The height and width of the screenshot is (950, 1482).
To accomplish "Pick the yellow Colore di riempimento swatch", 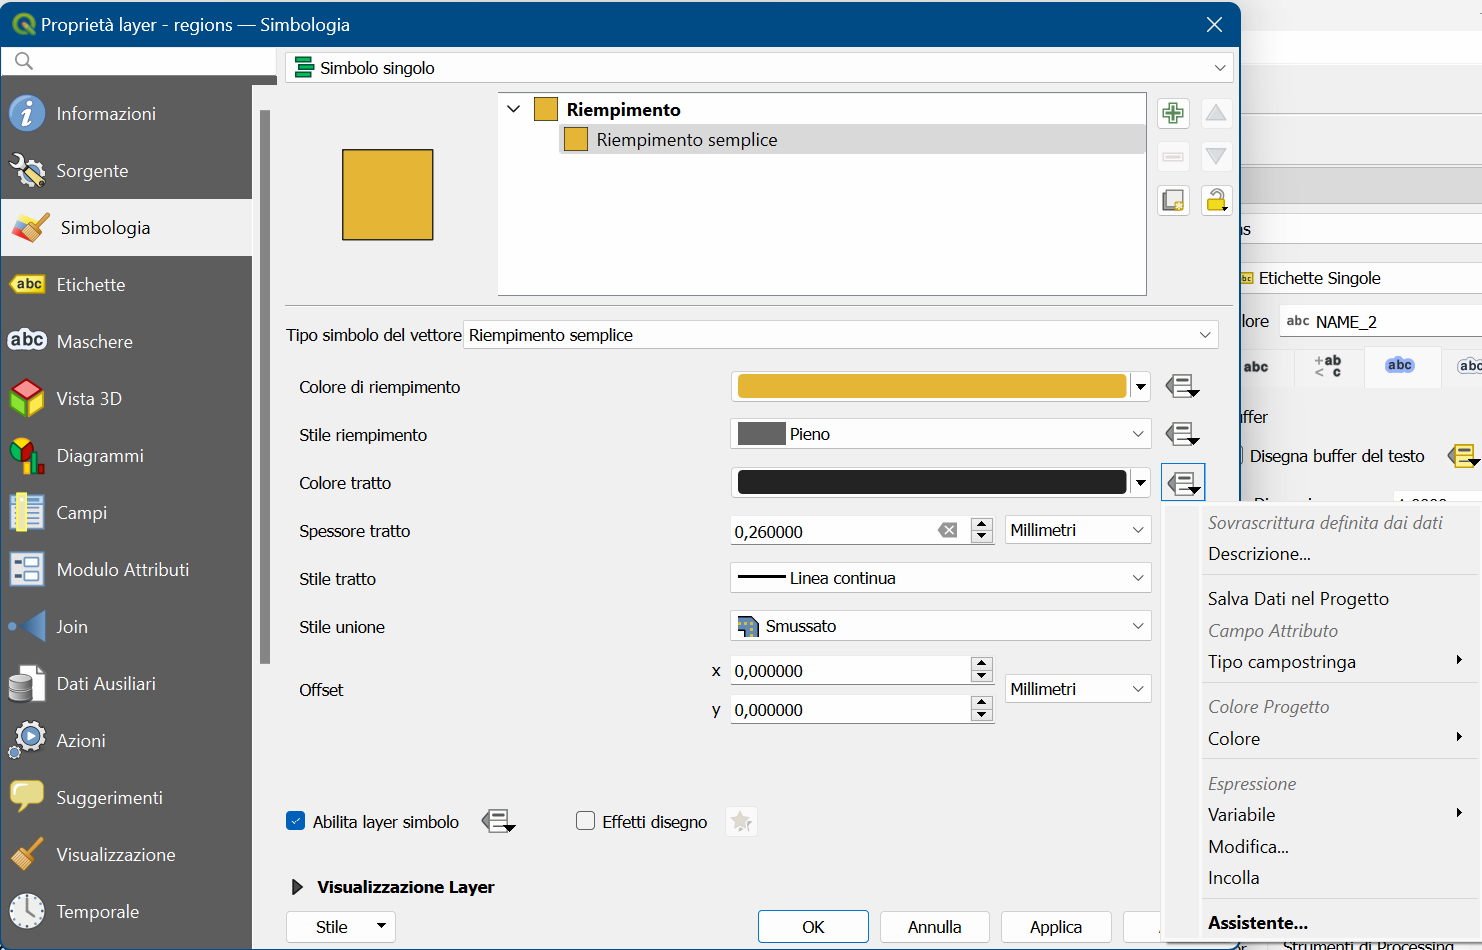I will click(932, 386).
